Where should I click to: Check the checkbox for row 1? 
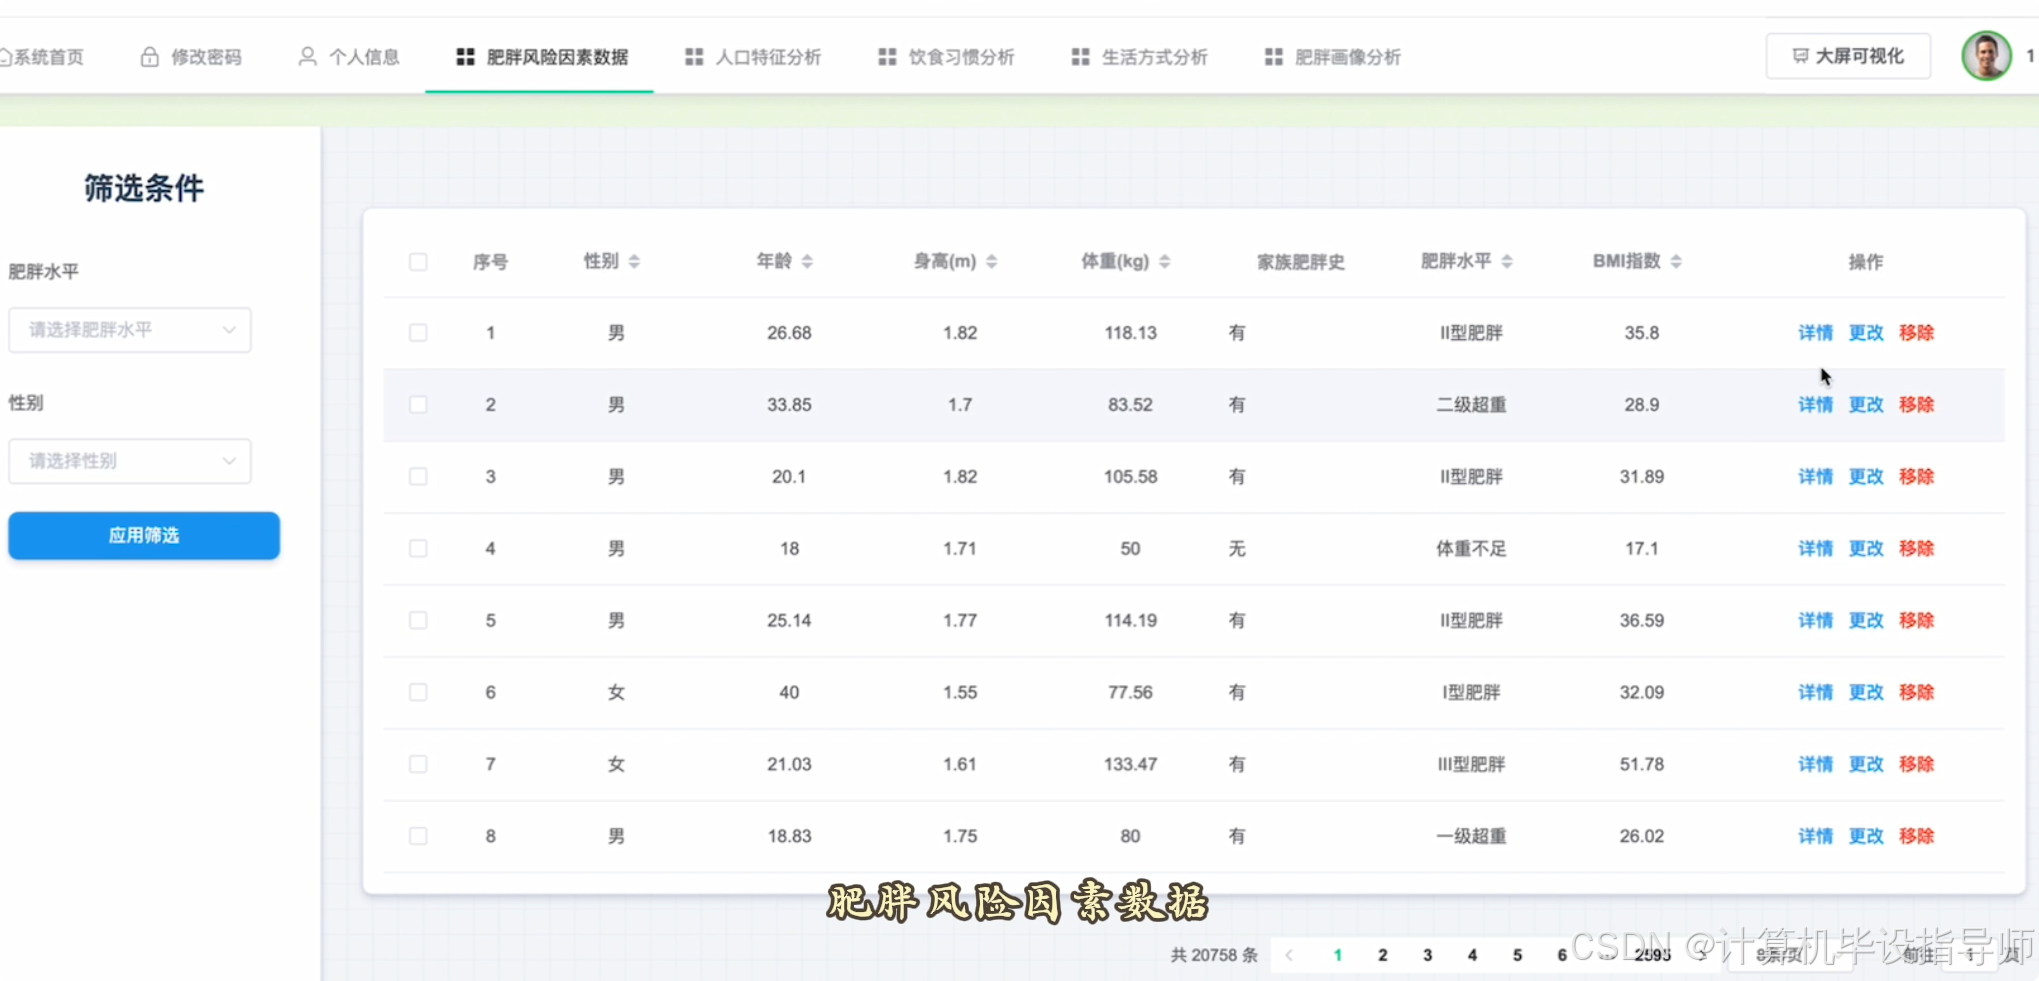[x=418, y=333]
